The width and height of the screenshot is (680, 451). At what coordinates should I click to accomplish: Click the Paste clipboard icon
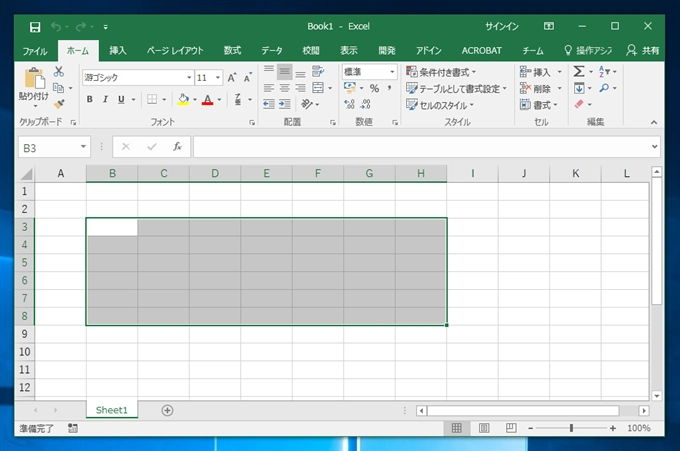34,78
